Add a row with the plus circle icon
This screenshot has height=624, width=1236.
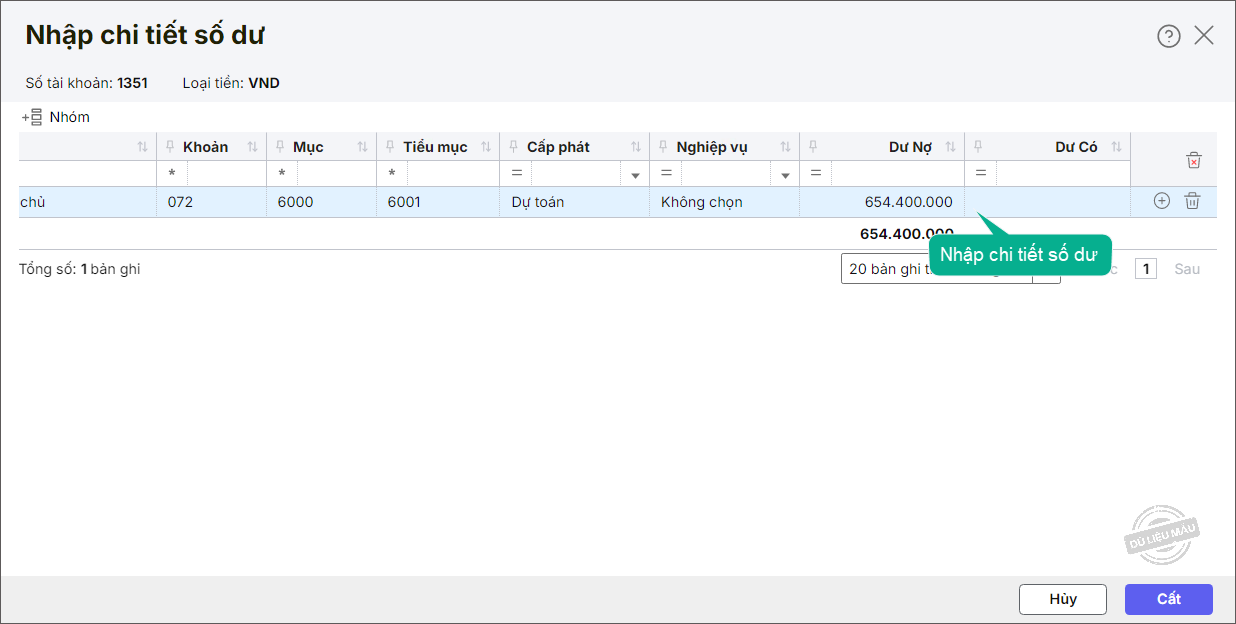click(1162, 201)
